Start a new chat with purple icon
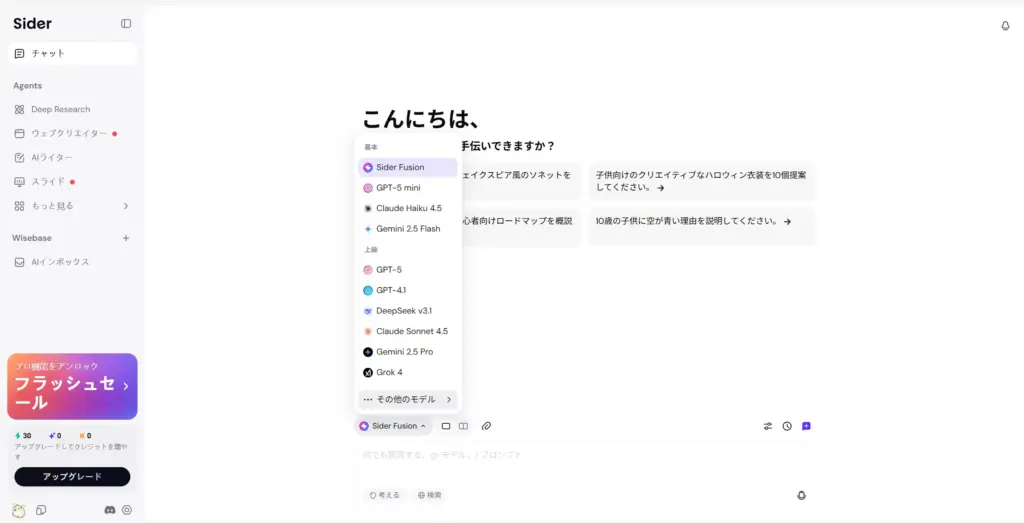Image resolution: width=1024 pixels, height=523 pixels. [807, 426]
